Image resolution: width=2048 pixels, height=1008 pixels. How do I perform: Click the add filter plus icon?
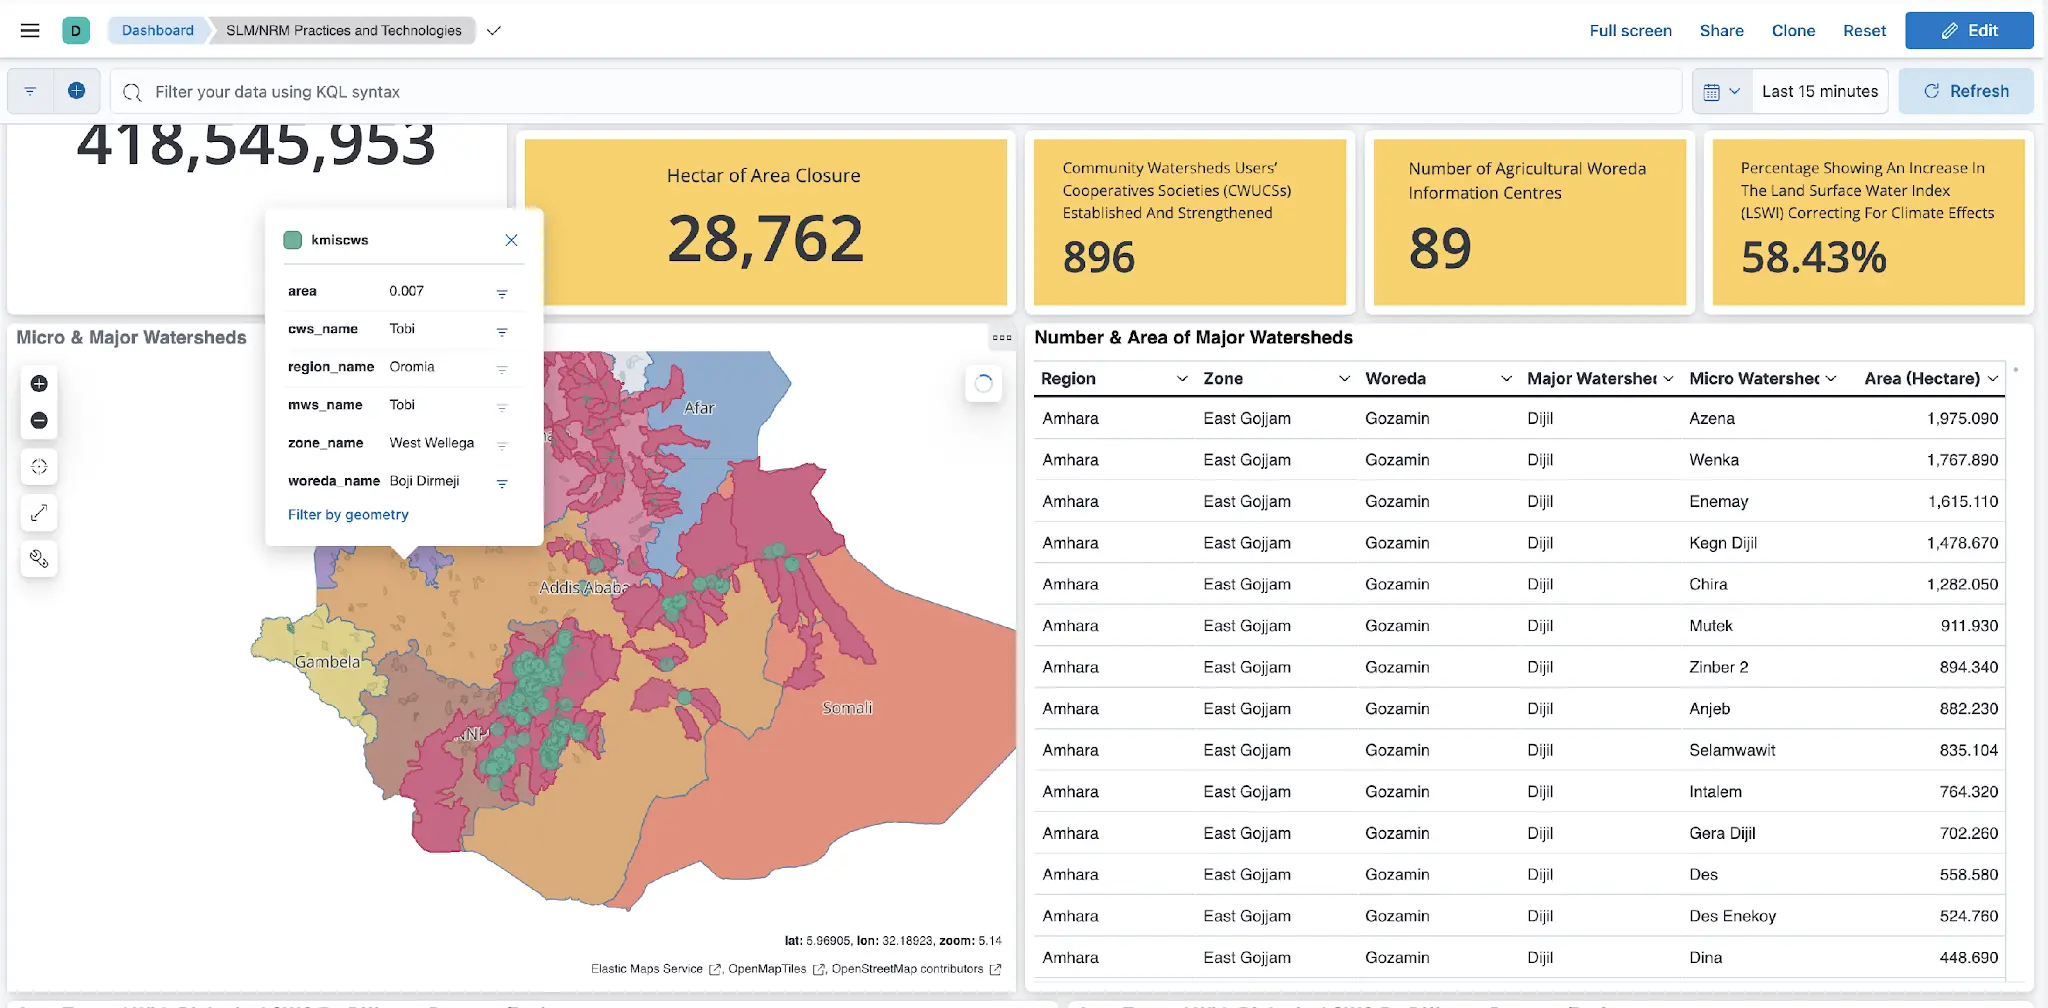tap(76, 91)
